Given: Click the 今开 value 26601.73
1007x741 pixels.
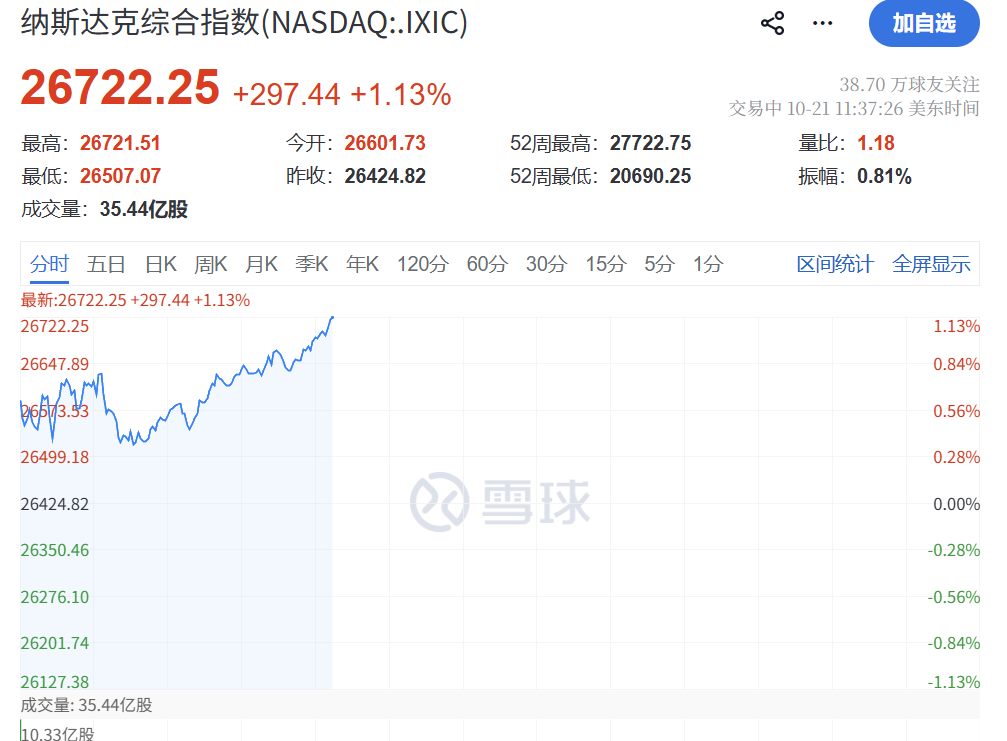Looking at the screenshot, I should 385,143.
